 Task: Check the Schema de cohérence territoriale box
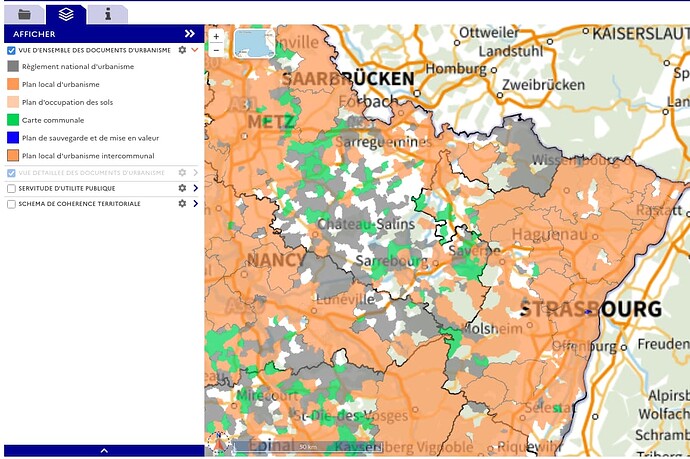click(11, 204)
